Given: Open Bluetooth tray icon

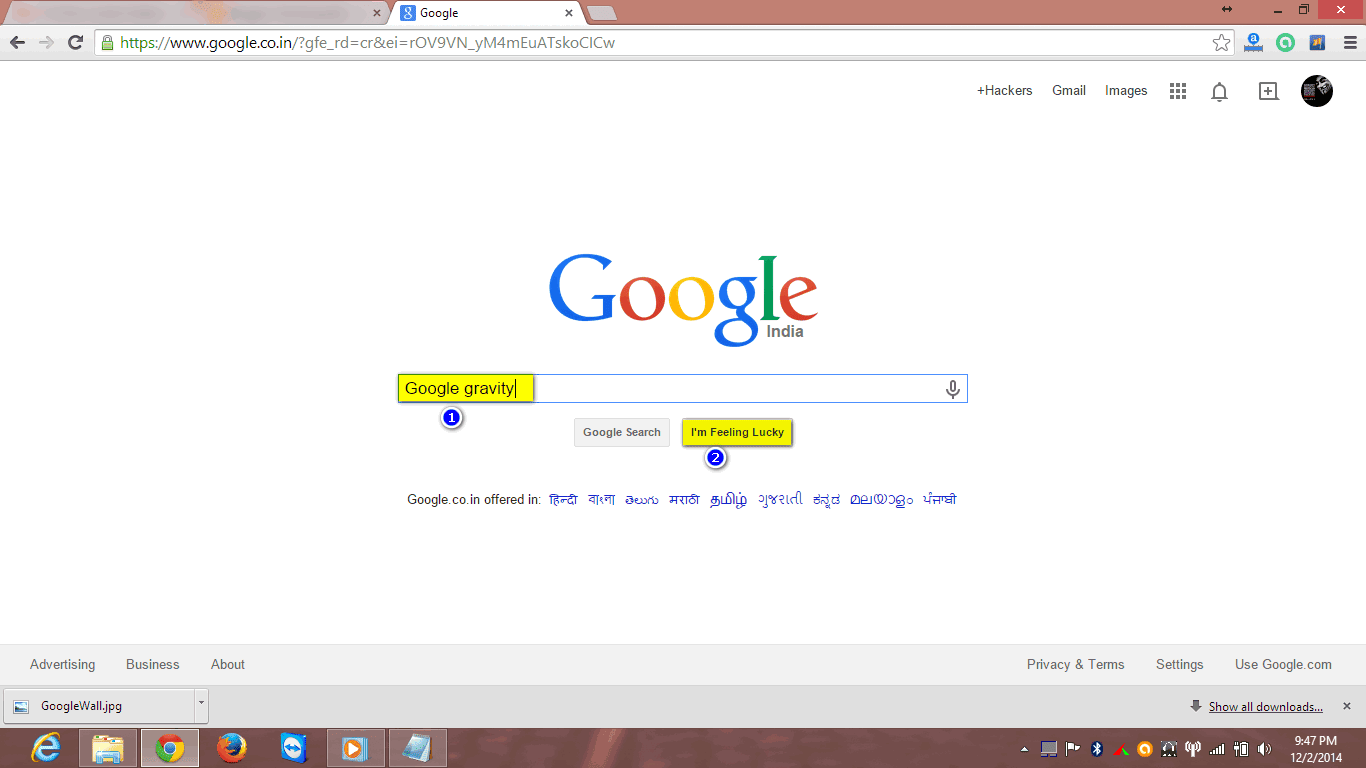Looking at the screenshot, I should click(1096, 748).
